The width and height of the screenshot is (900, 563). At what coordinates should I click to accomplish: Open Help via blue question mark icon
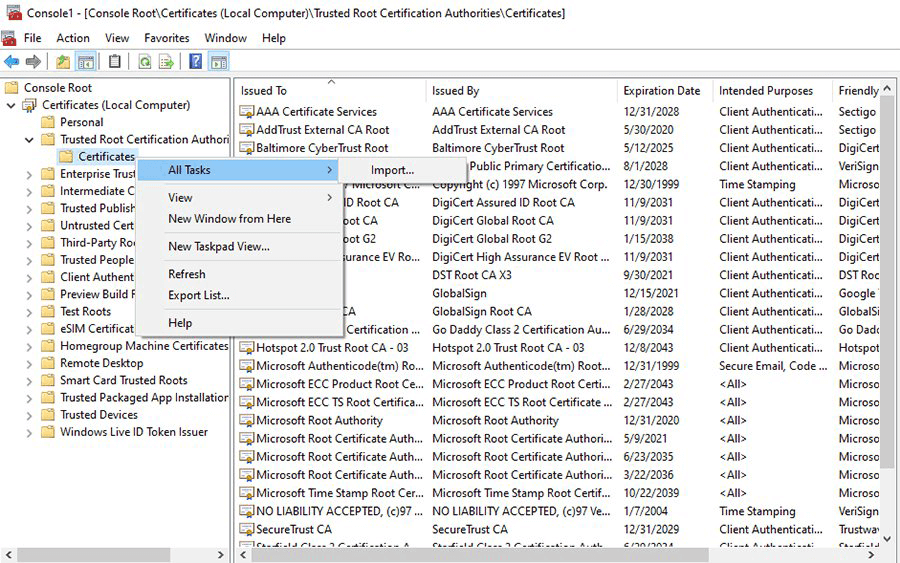(x=196, y=62)
